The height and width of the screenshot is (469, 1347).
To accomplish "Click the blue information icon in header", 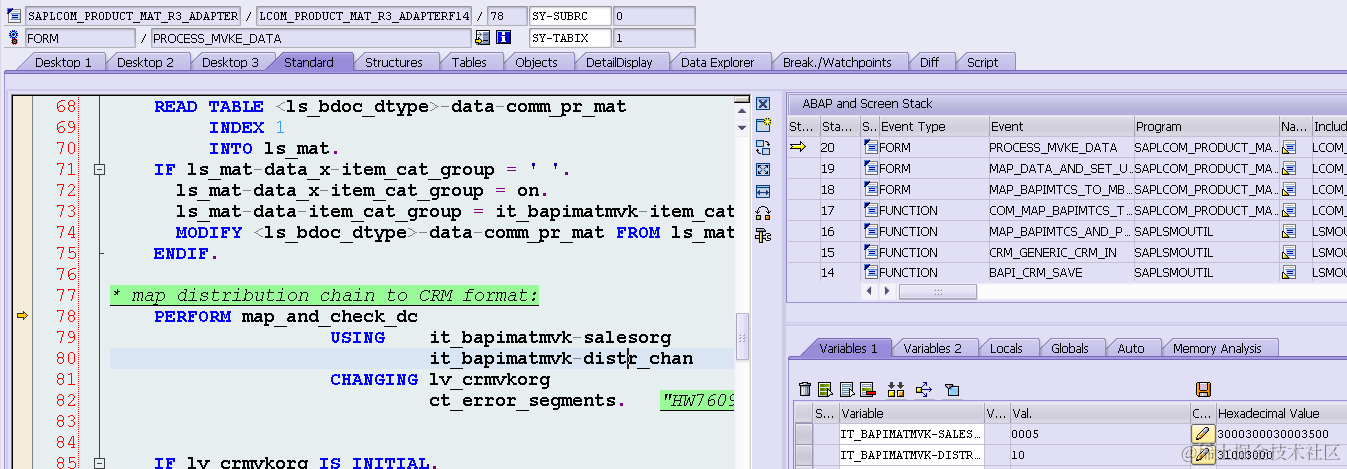I will (503, 38).
